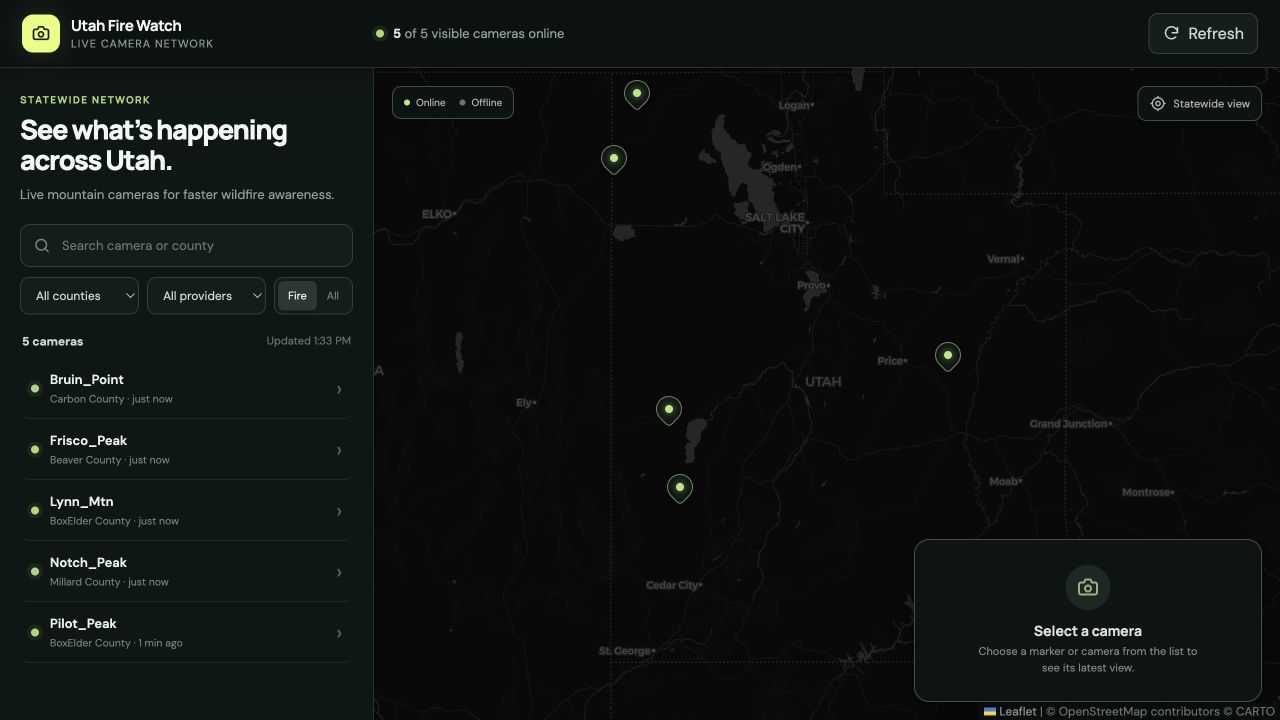Switch the camera filter to All

point(333,296)
